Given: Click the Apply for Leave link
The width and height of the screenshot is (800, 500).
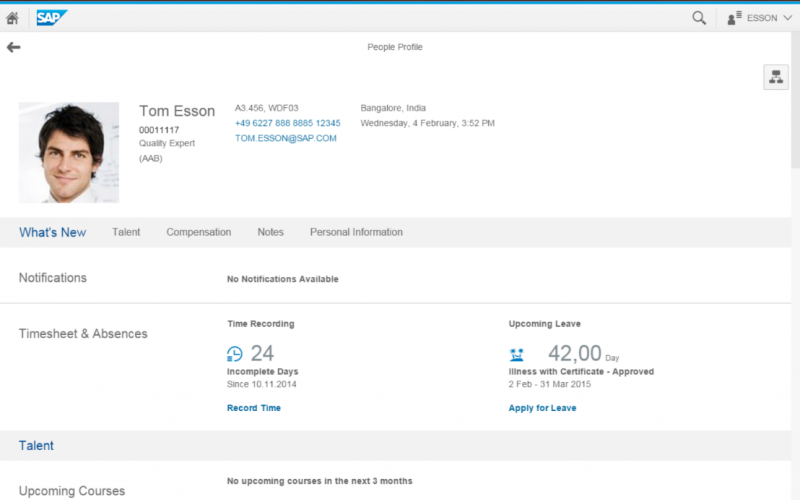Looking at the screenshot, I should (x=542, y=408).
